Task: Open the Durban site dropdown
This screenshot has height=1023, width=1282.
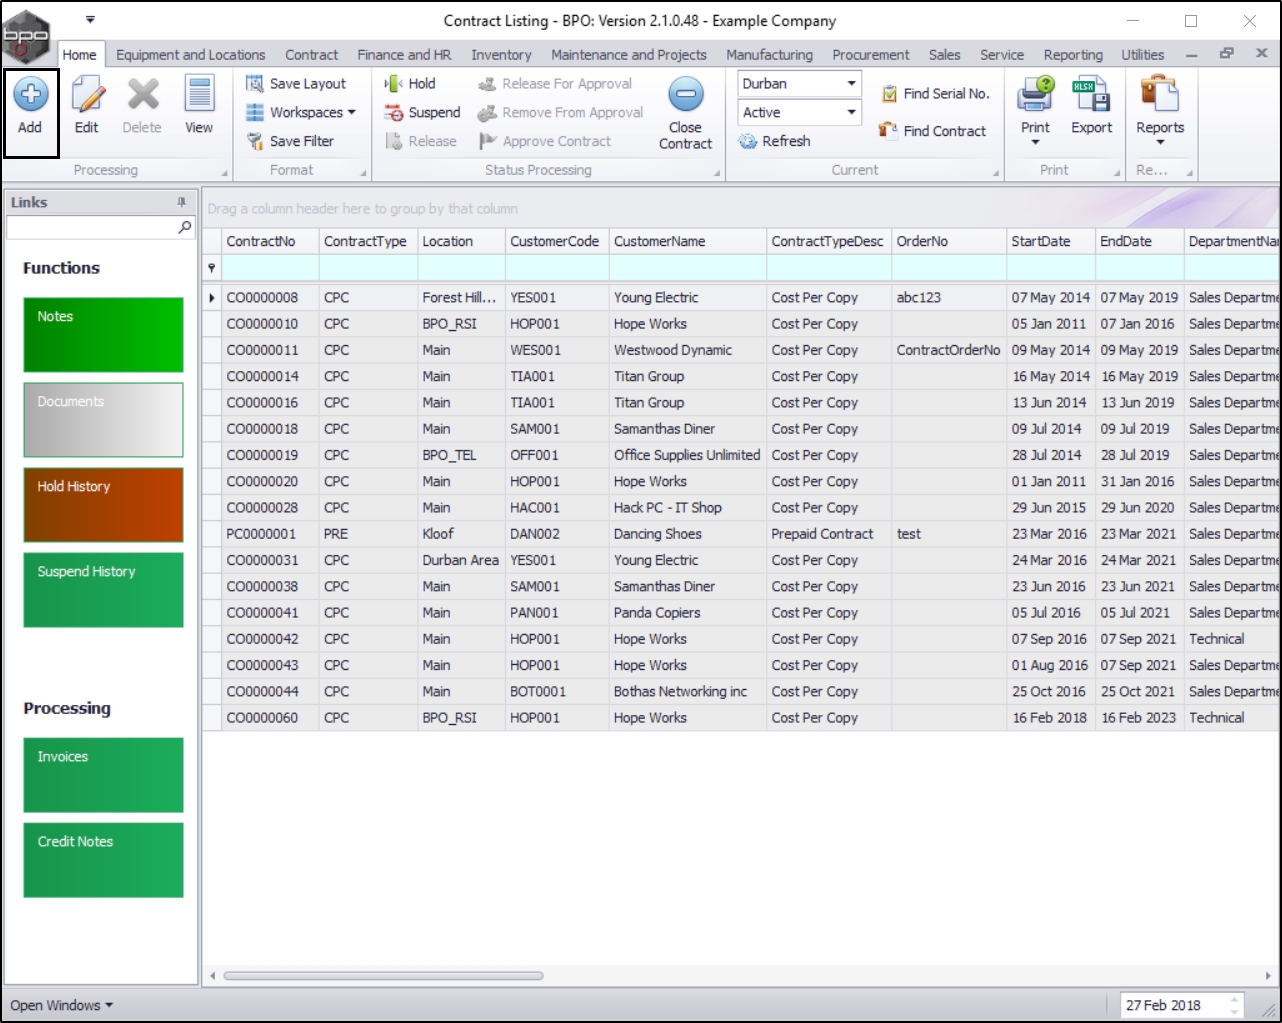Action: pos(852,84)
